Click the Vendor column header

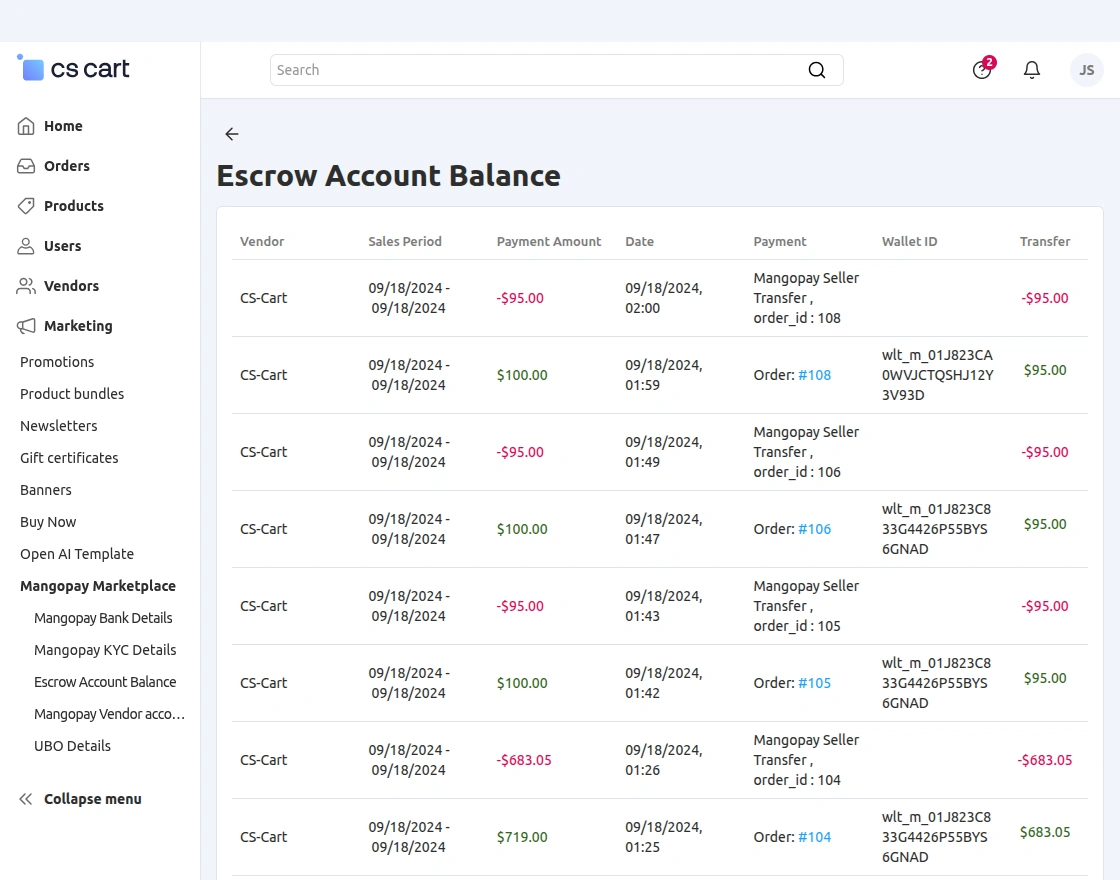262,242
